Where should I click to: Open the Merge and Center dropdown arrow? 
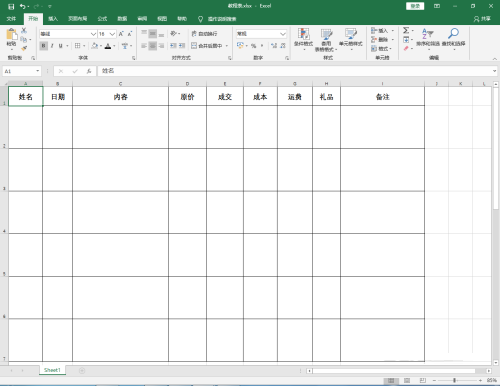[227, 46]
